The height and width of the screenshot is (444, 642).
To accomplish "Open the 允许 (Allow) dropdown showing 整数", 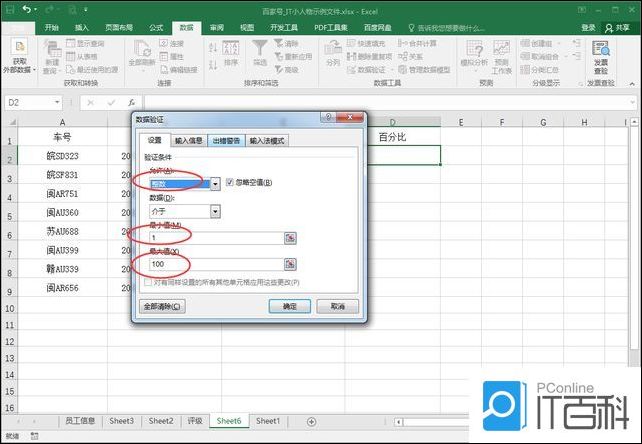I will click(215, 184).
